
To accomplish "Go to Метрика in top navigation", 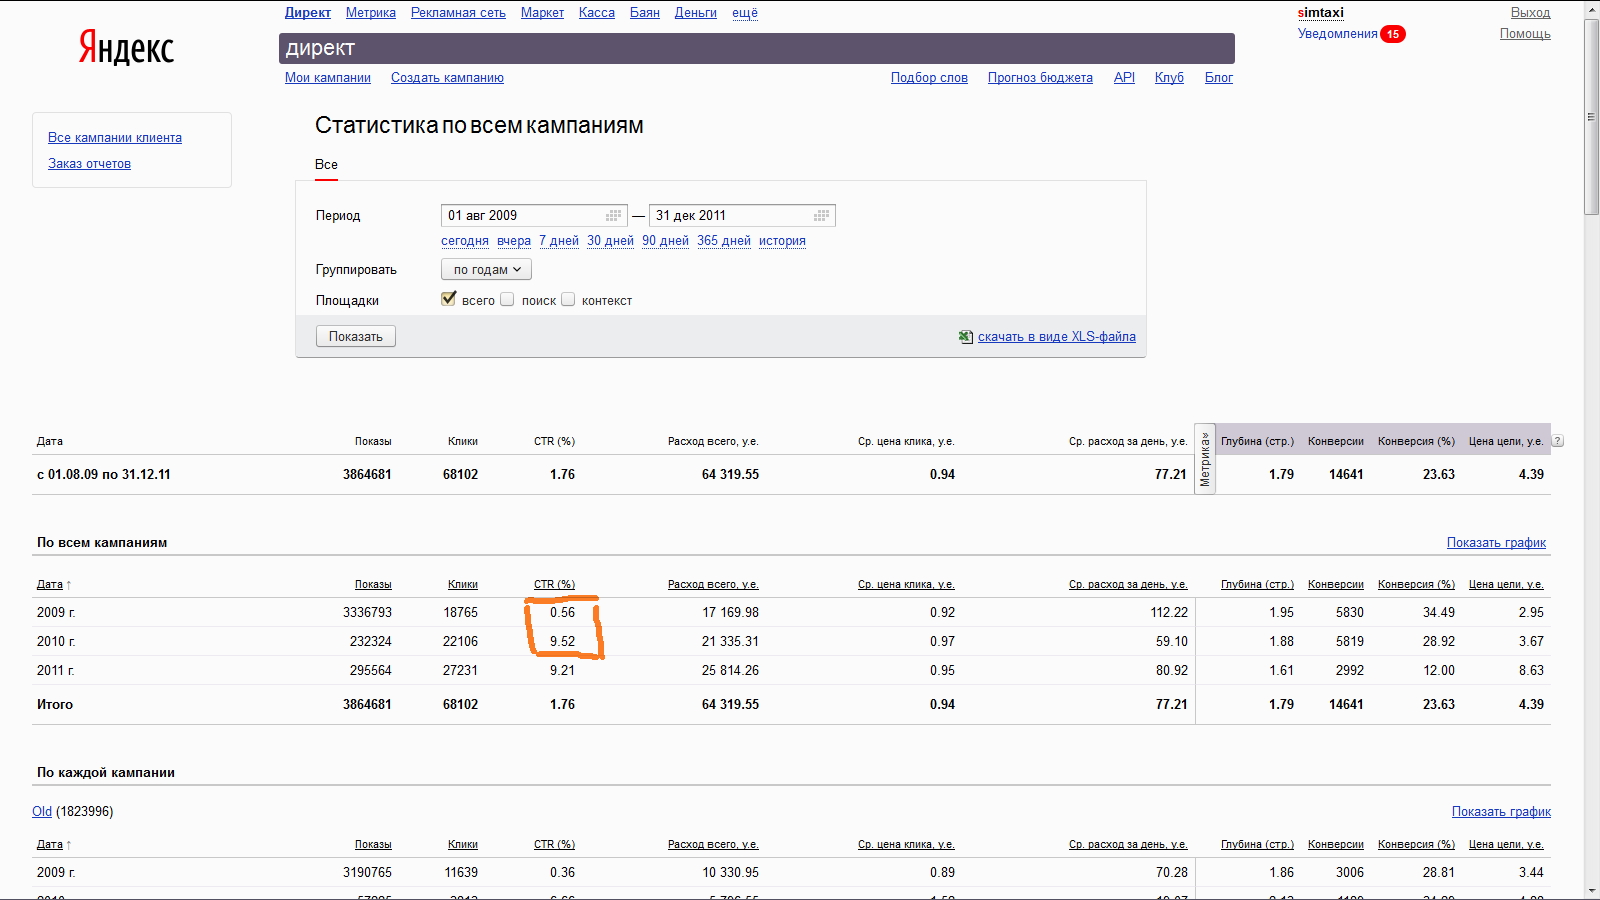I will tap(371, 13).
